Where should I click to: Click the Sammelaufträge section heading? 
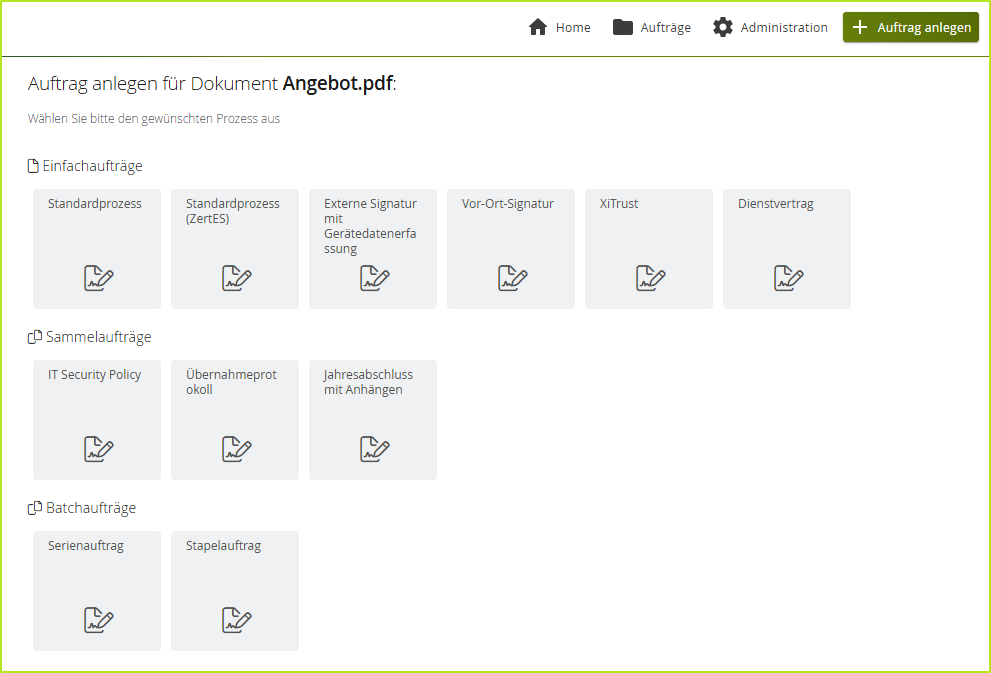(x=98, y=337)
